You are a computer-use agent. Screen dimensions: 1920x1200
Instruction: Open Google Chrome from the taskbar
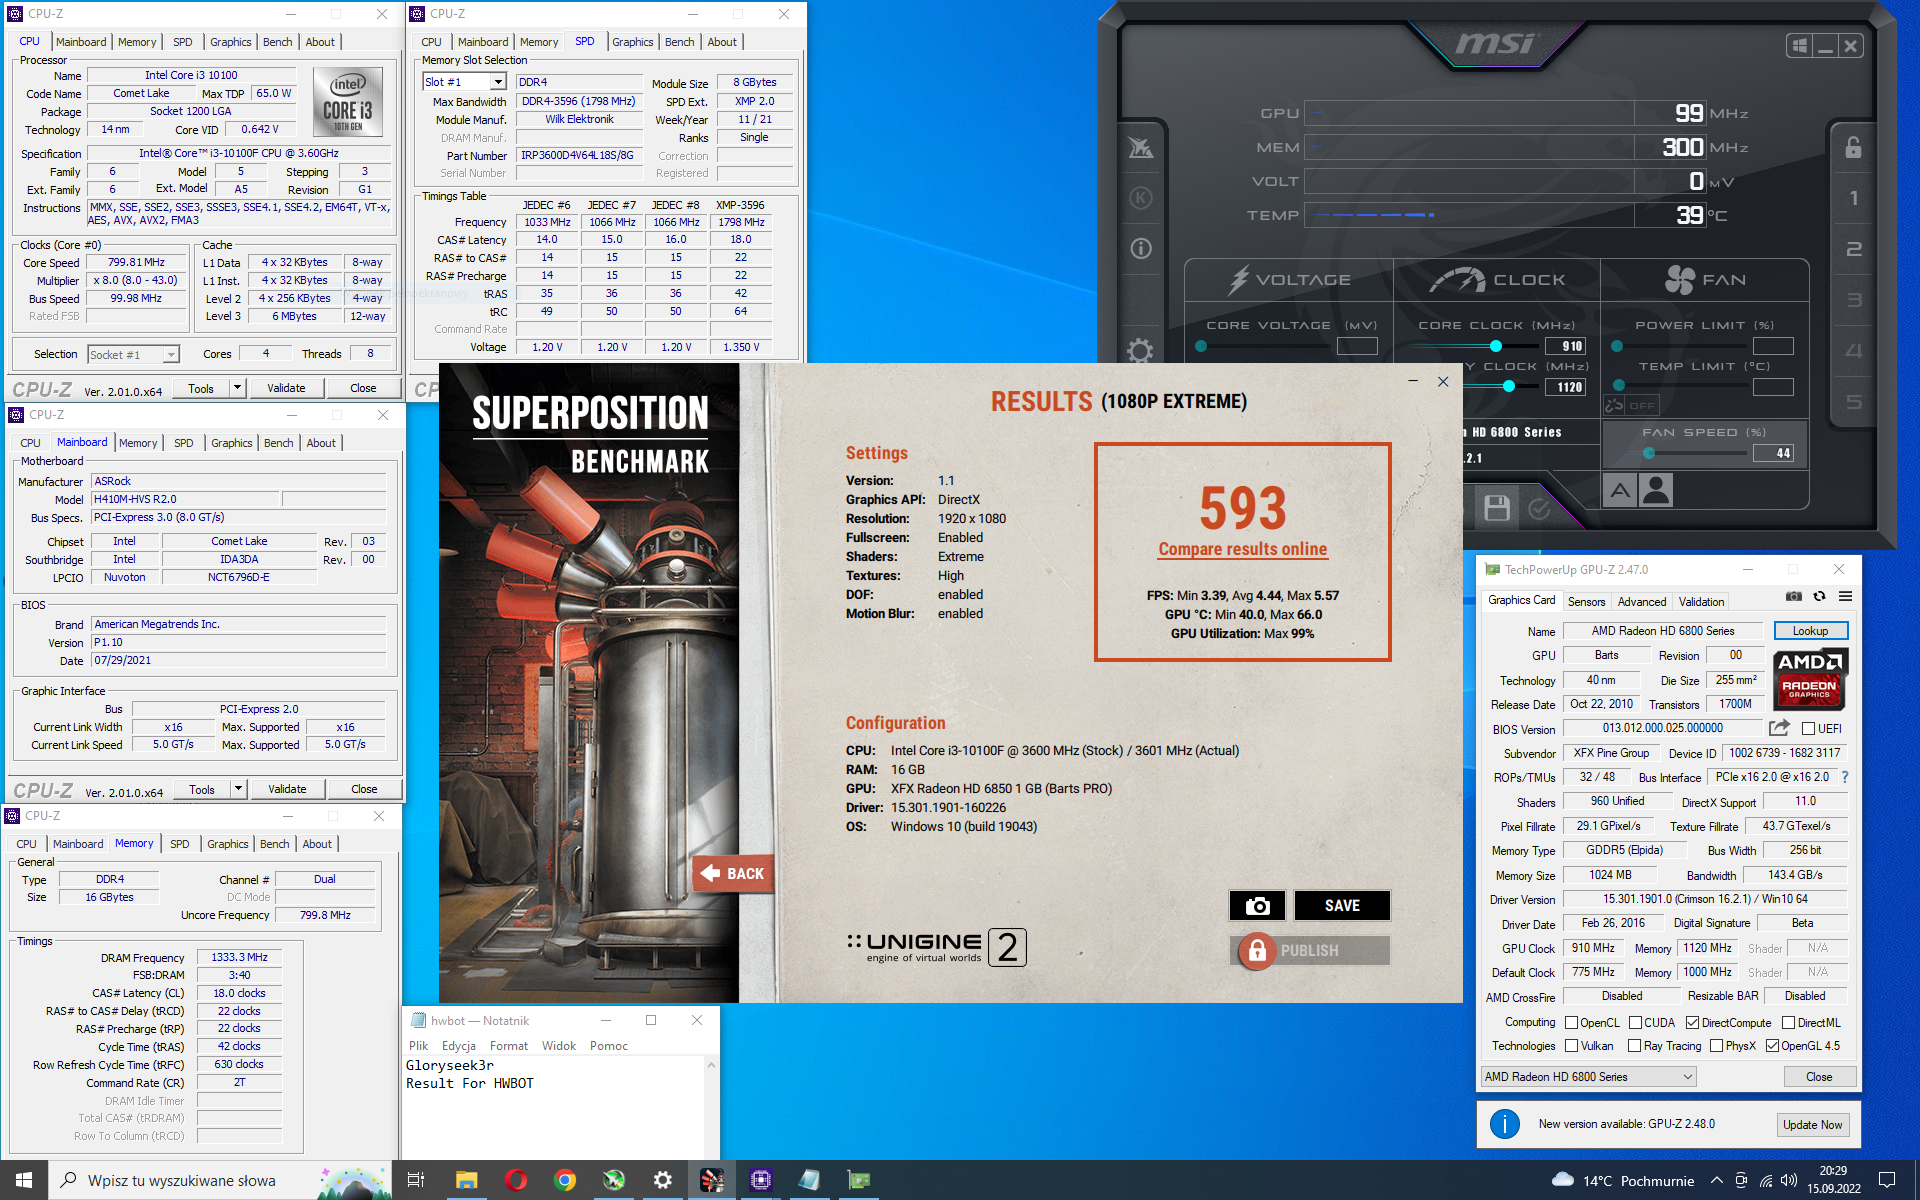click(x=565, y=1180)
